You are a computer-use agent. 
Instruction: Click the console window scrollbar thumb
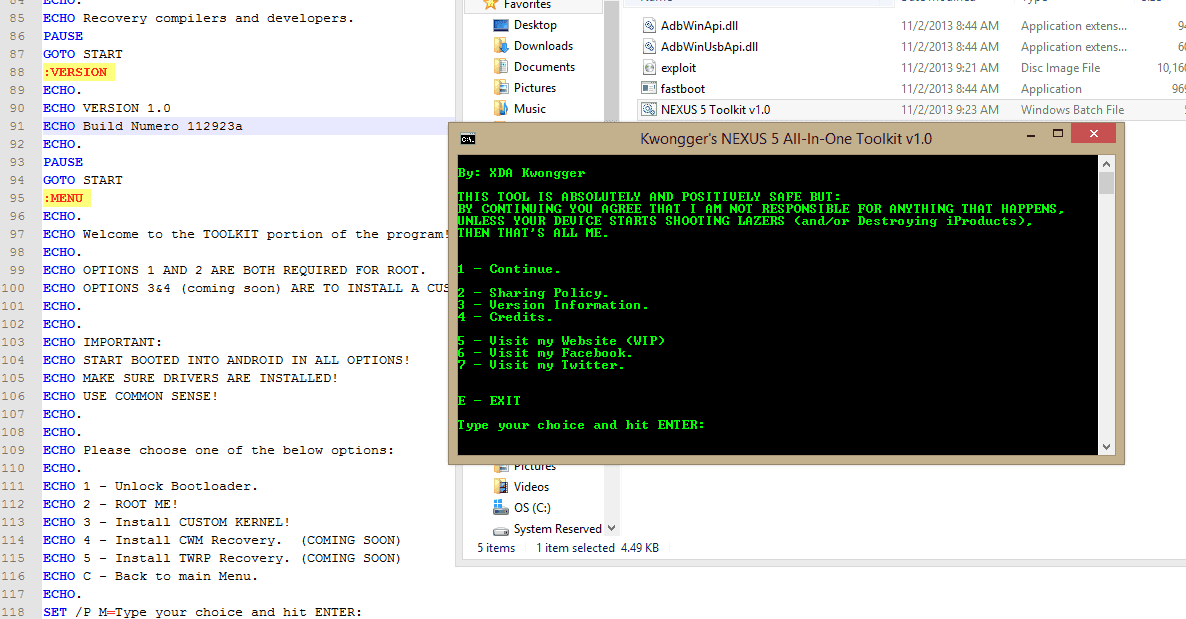[x=1107, y=183]
